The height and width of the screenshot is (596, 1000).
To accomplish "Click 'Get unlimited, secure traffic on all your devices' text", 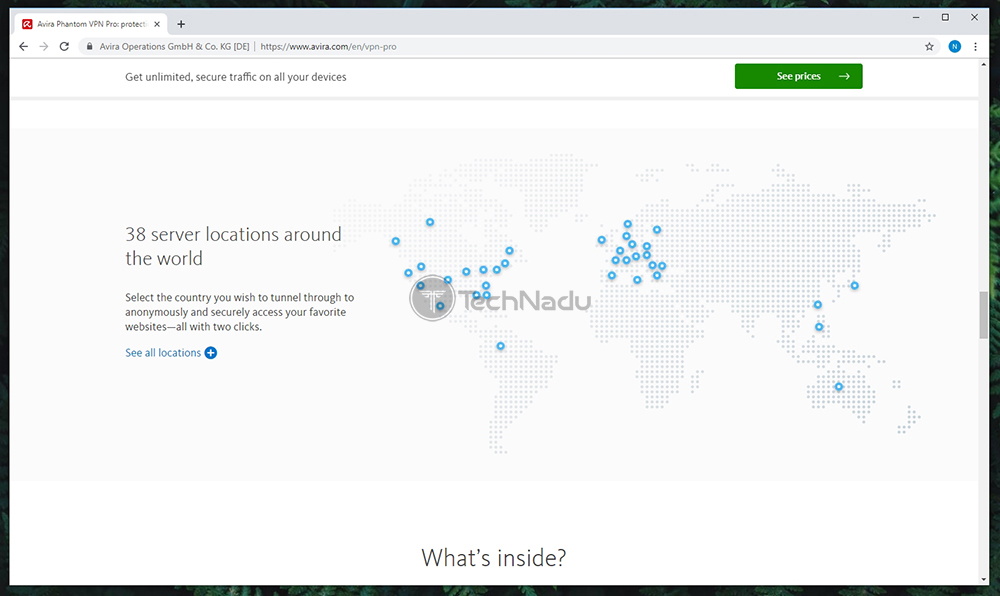I will click(x=235, y=76).
